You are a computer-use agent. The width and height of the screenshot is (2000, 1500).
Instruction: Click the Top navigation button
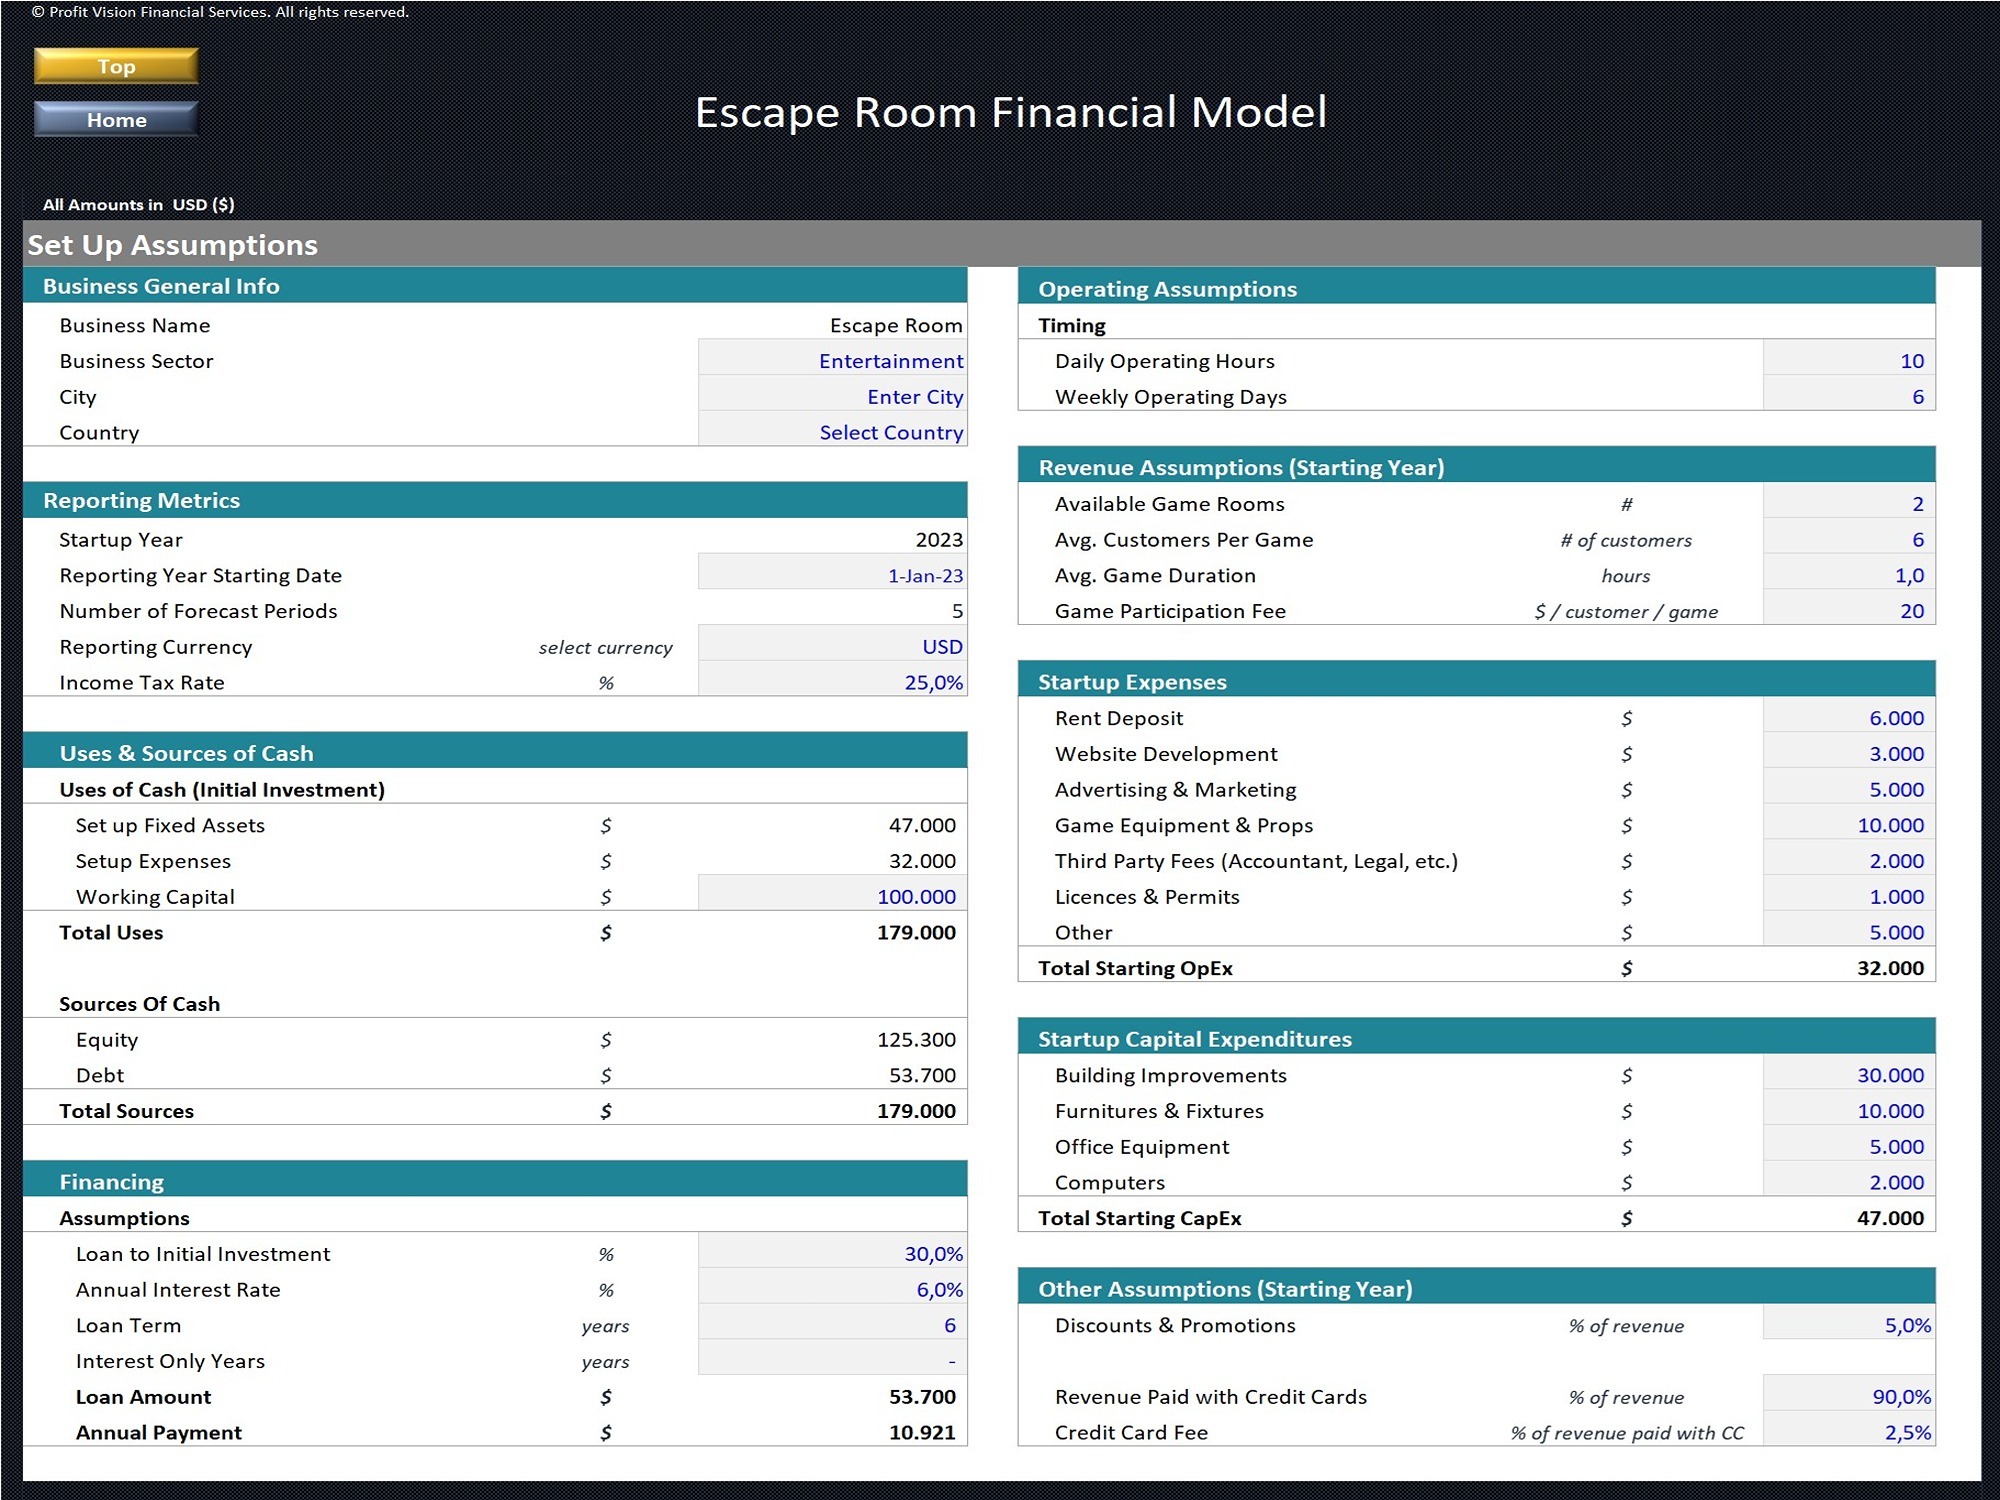(x=115, y=66)
